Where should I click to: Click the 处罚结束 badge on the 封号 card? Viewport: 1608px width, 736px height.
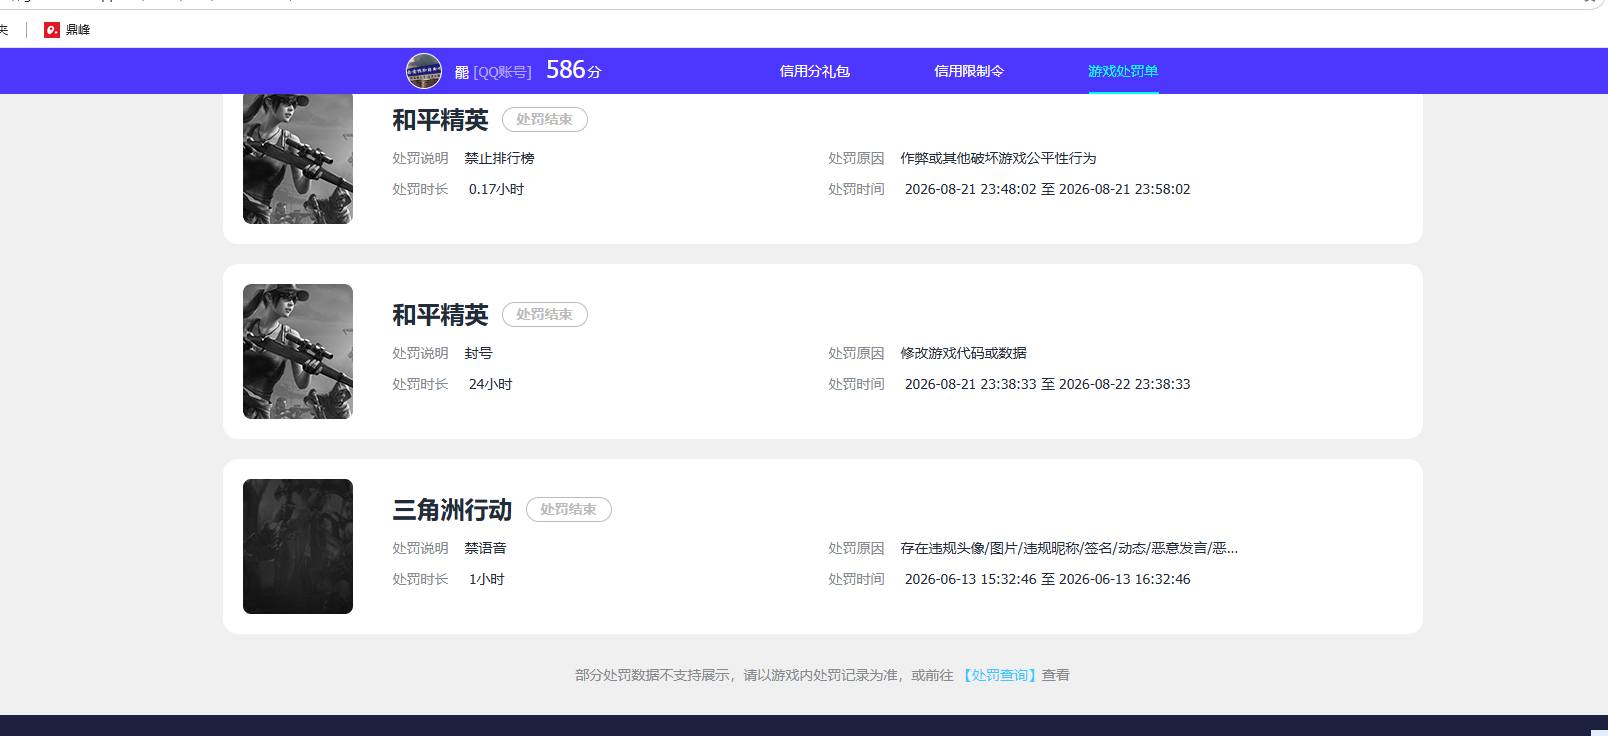(545, 314)
